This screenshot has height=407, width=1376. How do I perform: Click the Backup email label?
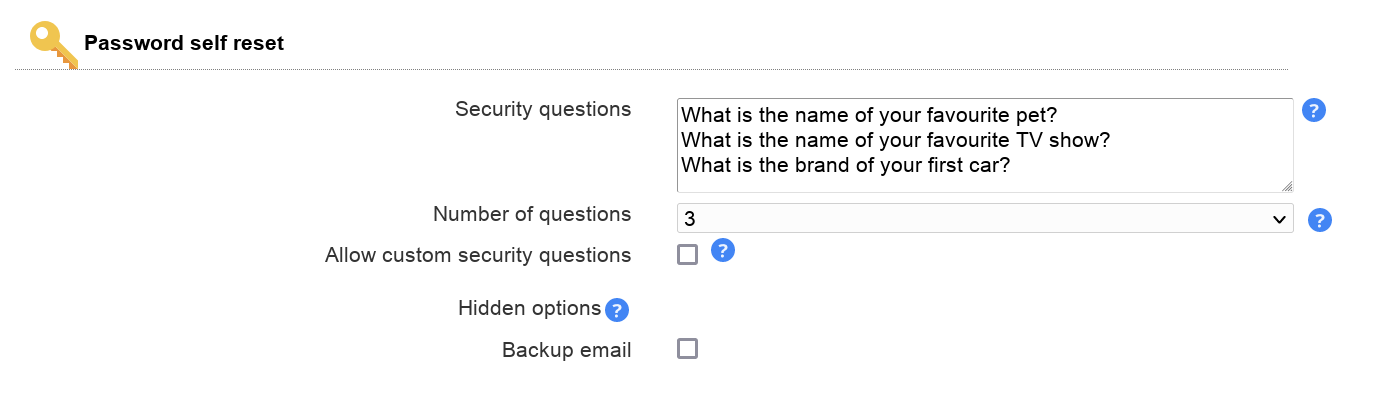[x=566, y=350]
